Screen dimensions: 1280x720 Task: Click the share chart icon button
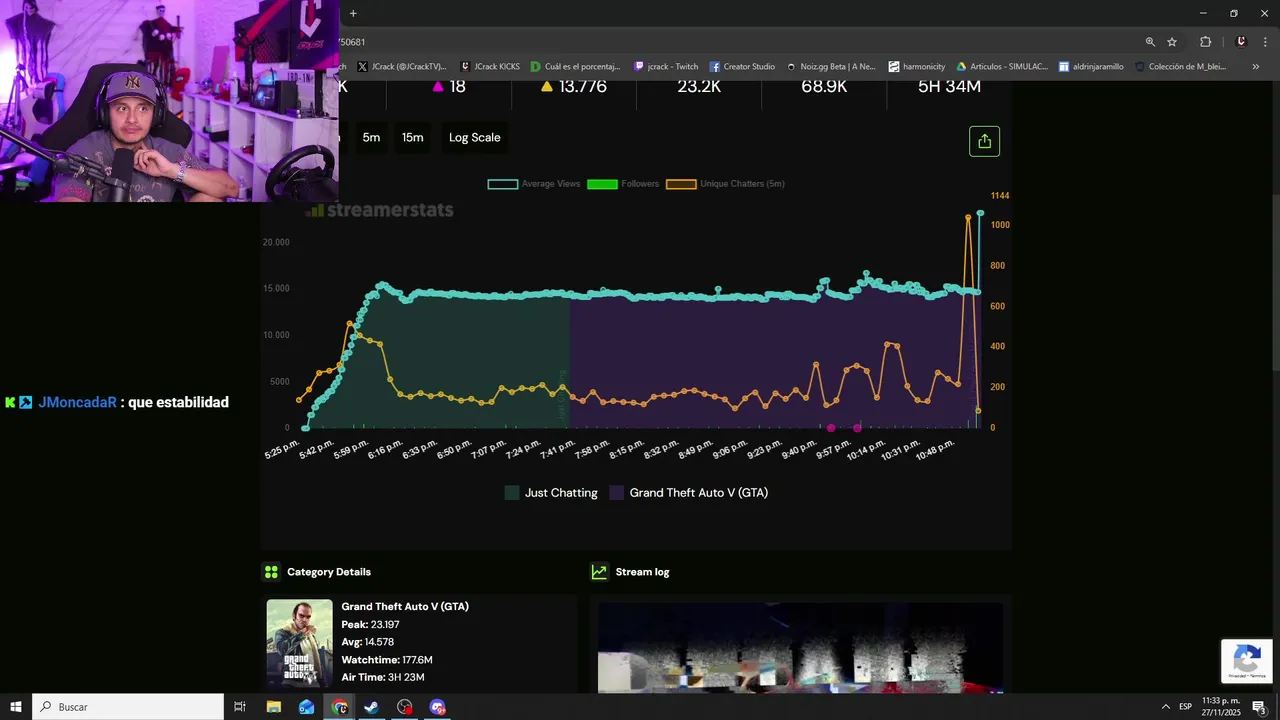984,141
